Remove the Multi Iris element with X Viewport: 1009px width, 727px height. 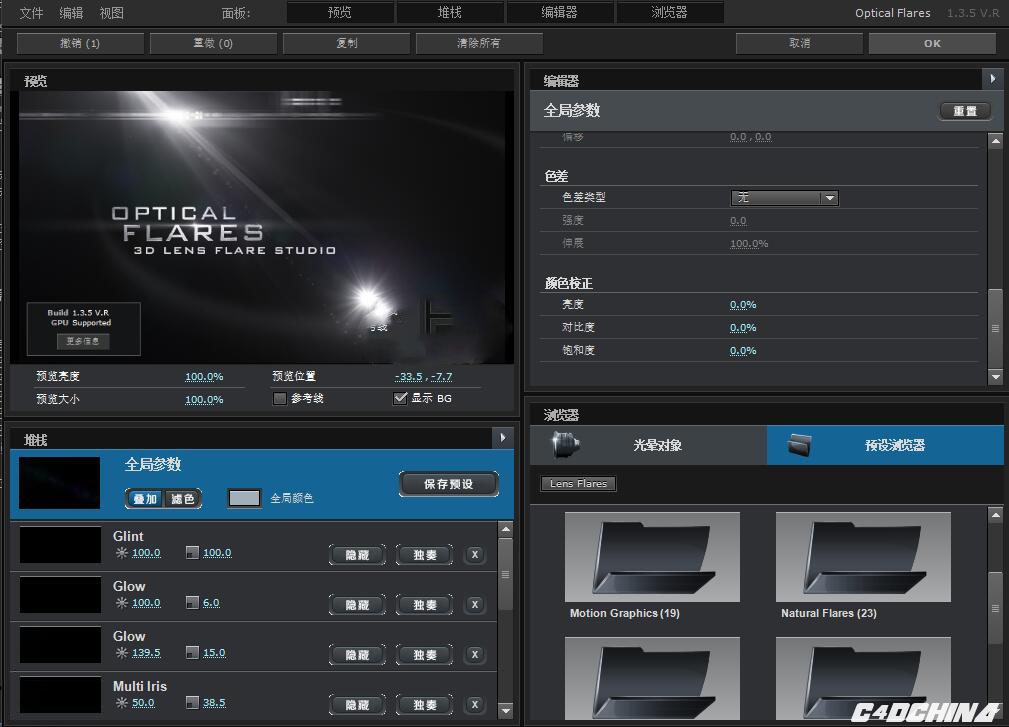(x=475, y=704)
